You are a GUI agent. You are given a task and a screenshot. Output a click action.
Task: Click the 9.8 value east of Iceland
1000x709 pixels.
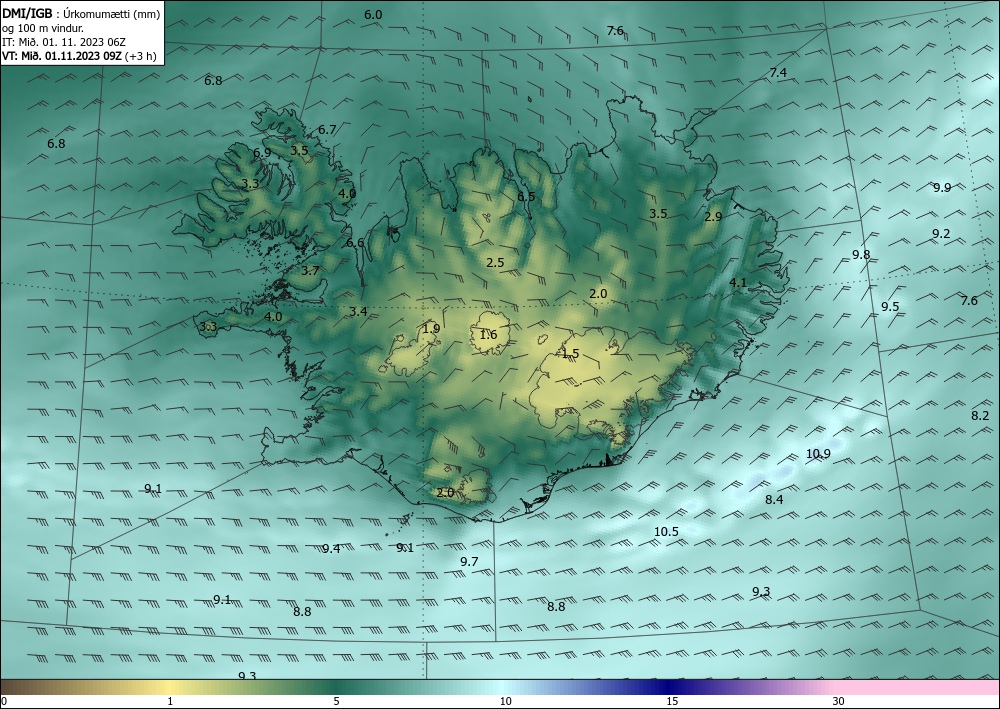pyautogui.click(x=861, y=254)
